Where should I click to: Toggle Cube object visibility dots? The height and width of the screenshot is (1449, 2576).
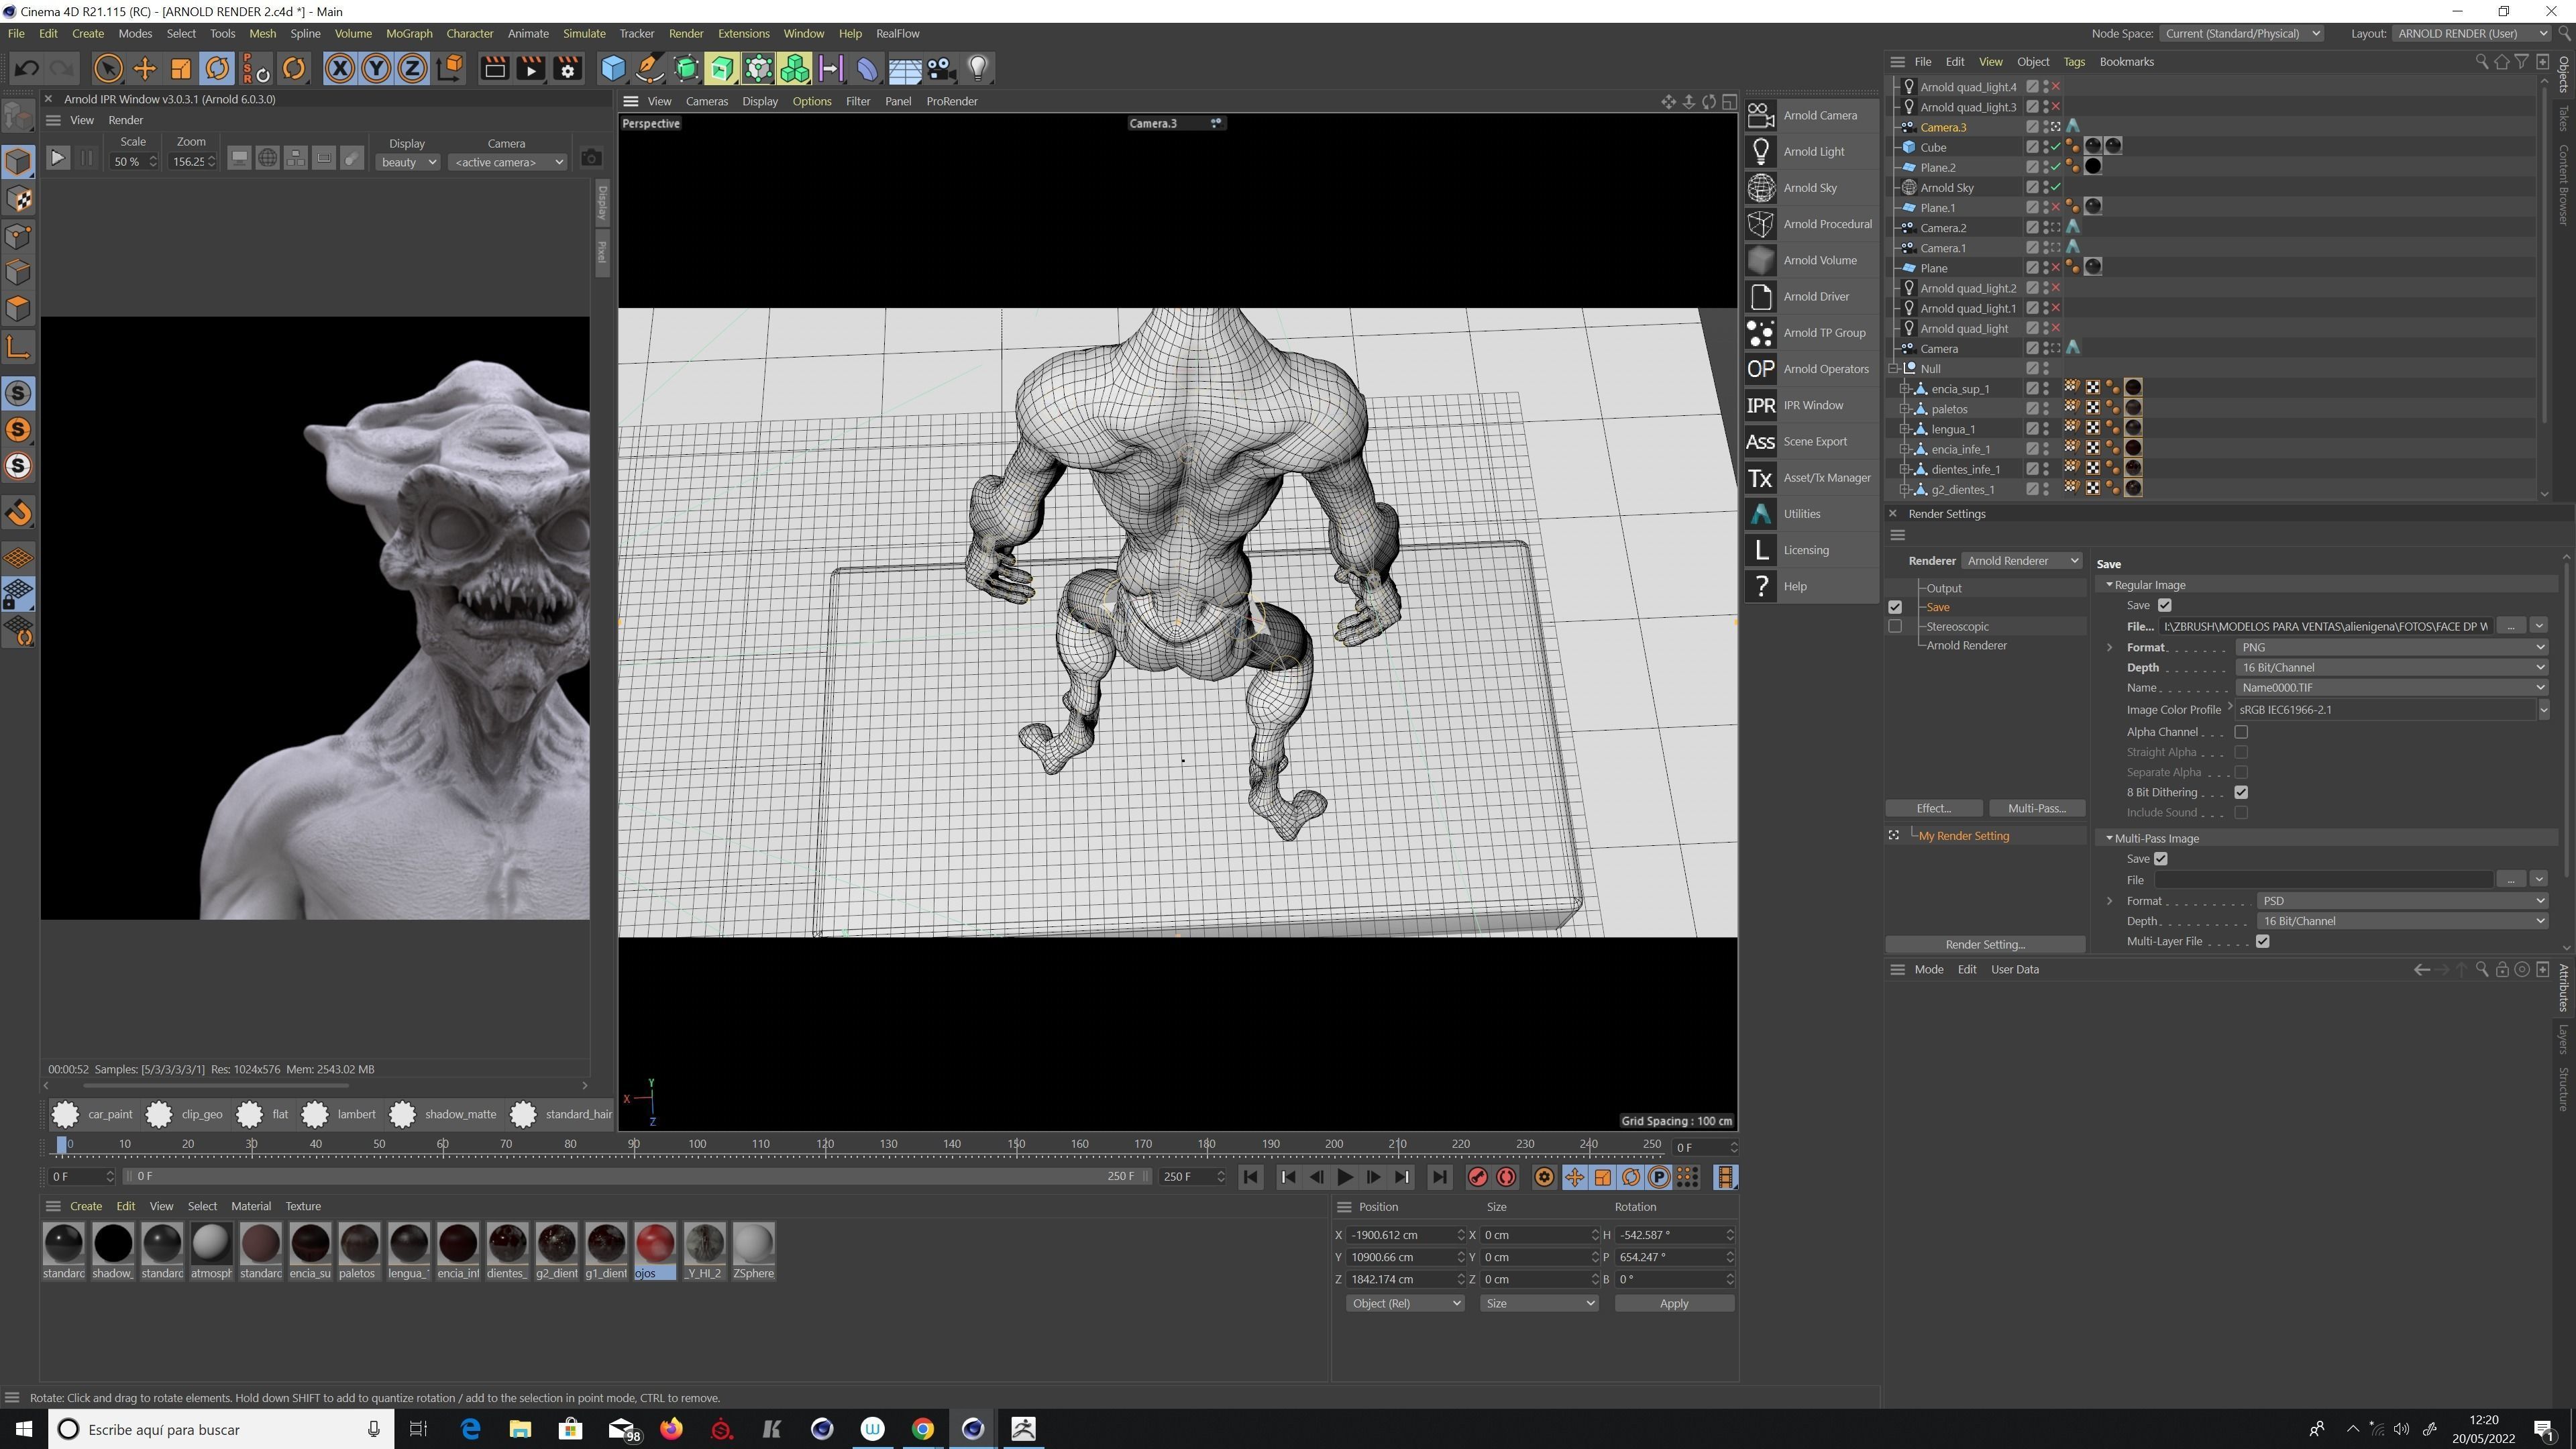tap(2046, 147)
